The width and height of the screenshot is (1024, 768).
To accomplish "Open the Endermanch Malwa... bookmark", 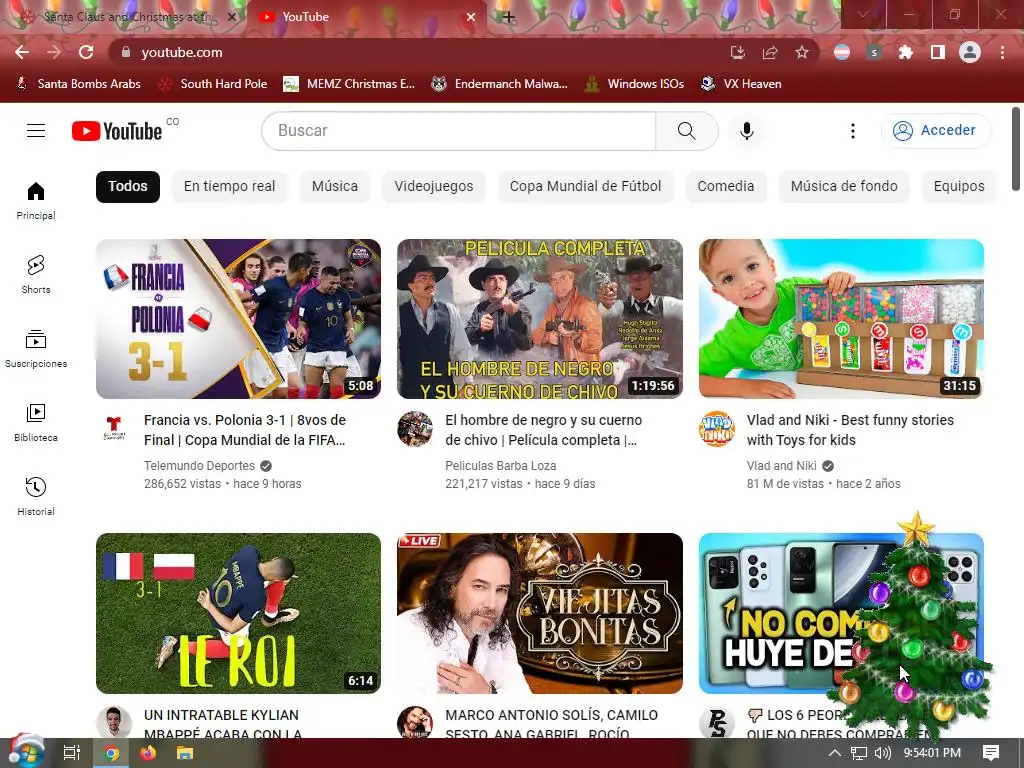I will [x=500, y=84].
